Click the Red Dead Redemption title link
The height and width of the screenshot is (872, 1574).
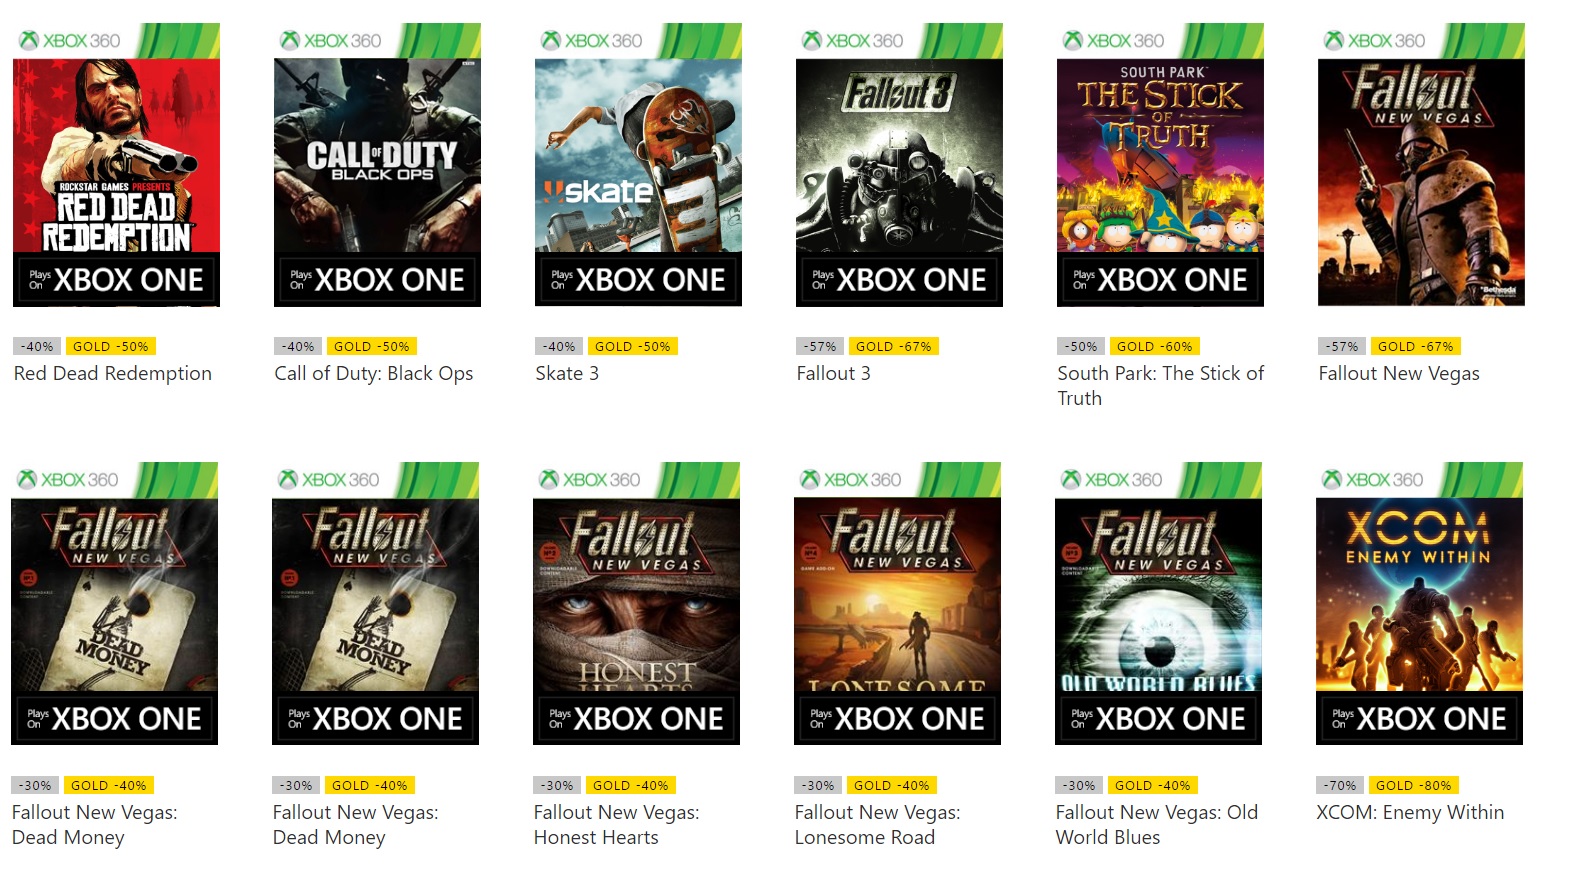(x=113, y=373)
